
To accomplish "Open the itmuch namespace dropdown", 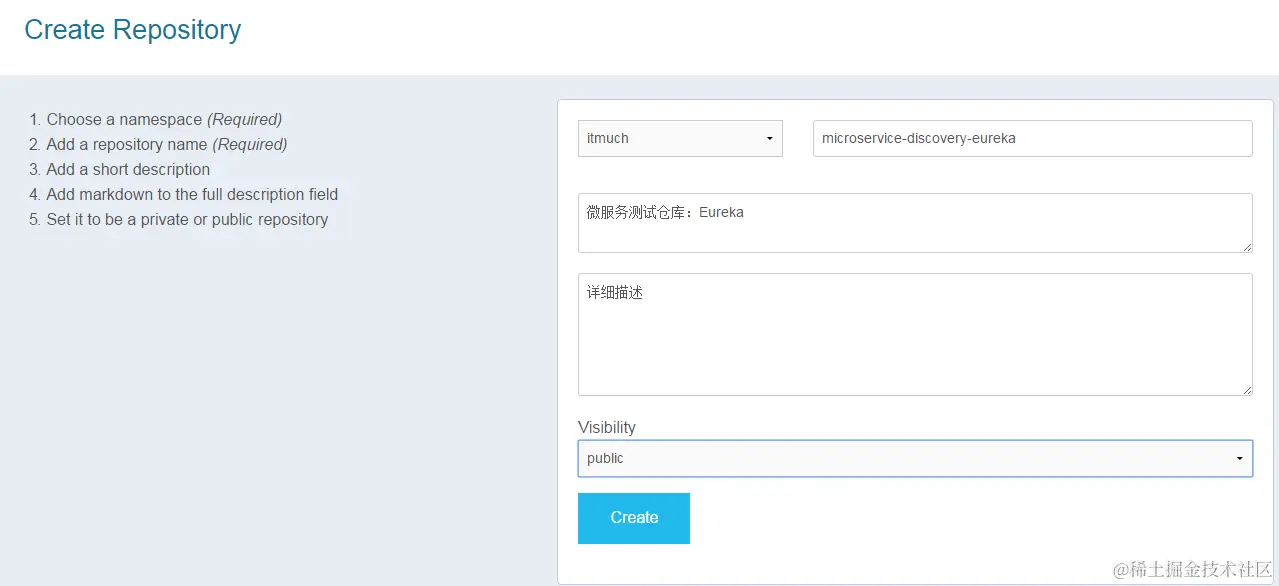I will 680,139.
